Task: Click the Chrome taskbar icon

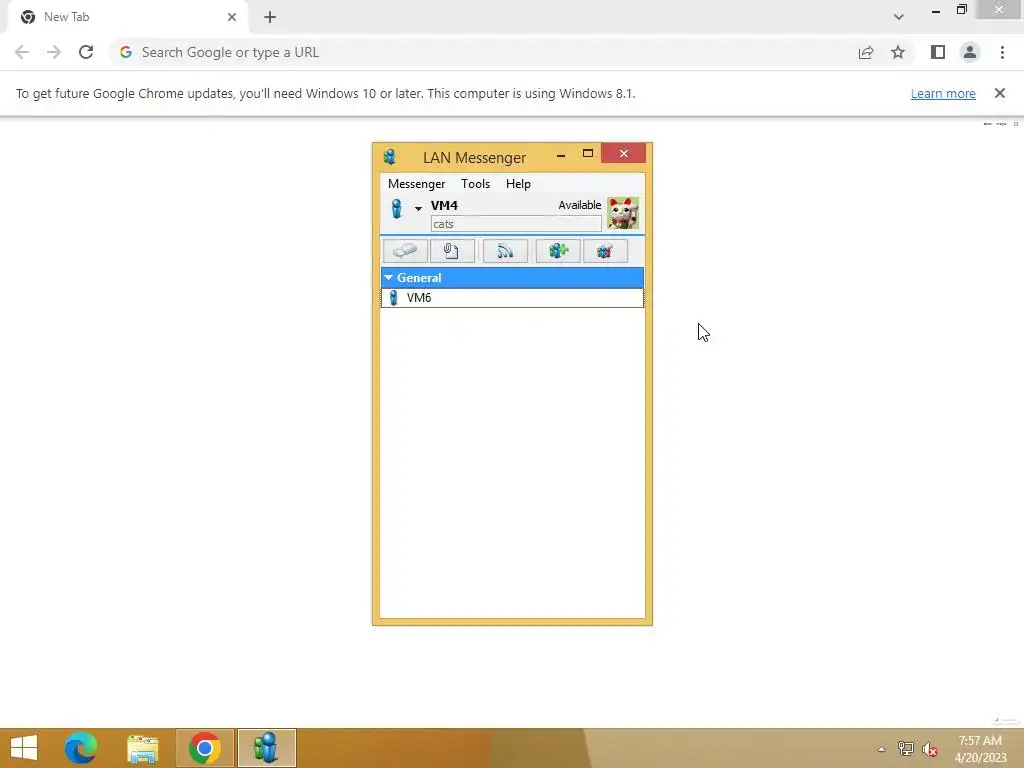Action: (204, 748)
